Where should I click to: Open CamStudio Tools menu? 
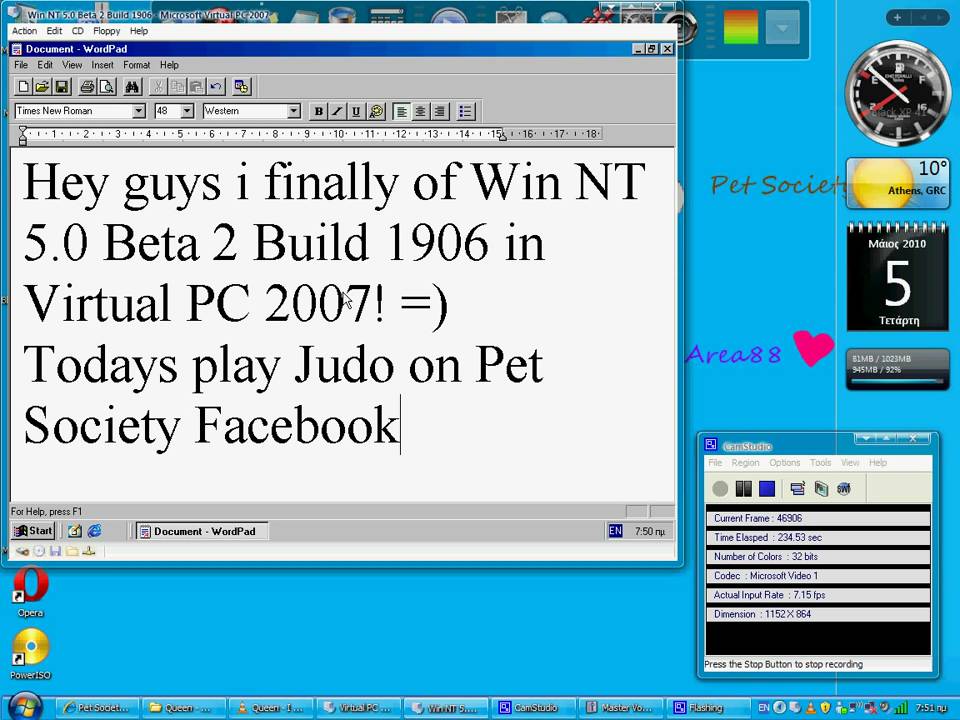pos(820,463)
